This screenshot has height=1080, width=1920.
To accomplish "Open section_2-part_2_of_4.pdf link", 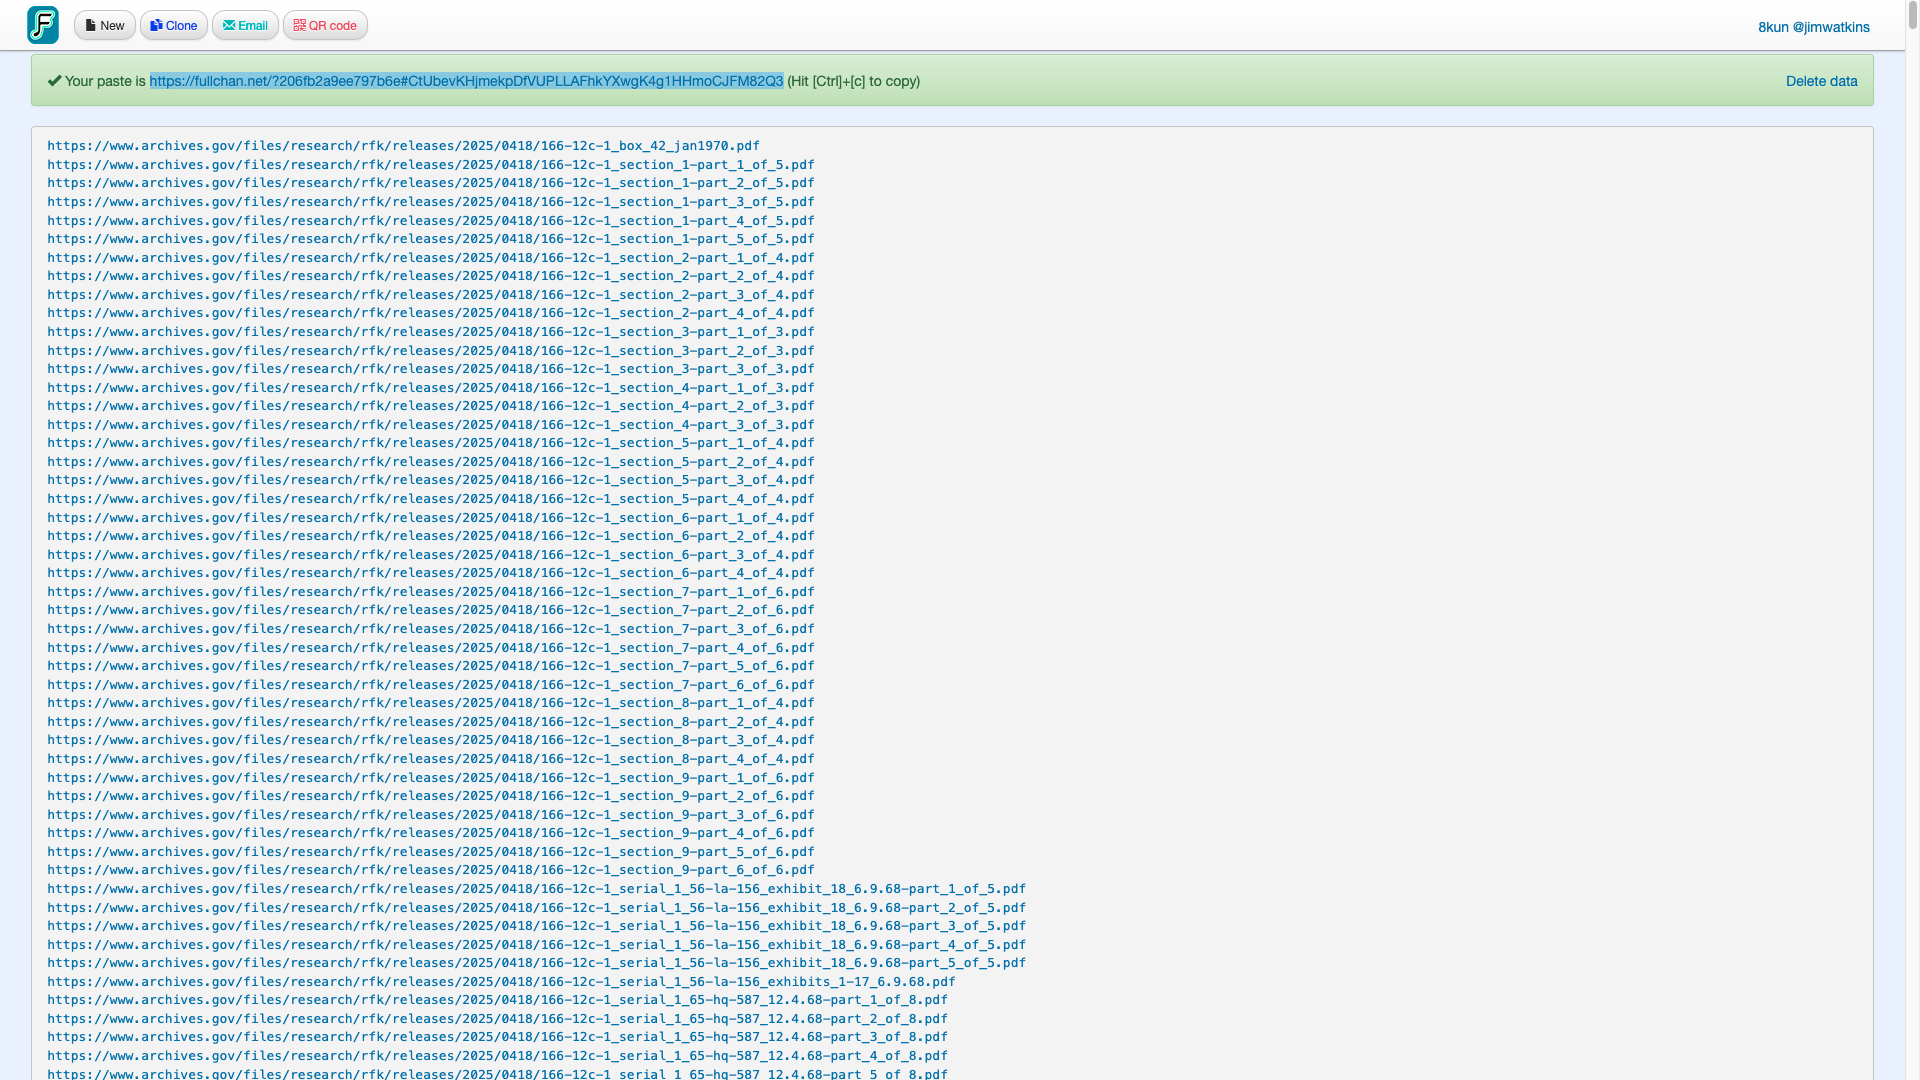I will click(431, 276).
